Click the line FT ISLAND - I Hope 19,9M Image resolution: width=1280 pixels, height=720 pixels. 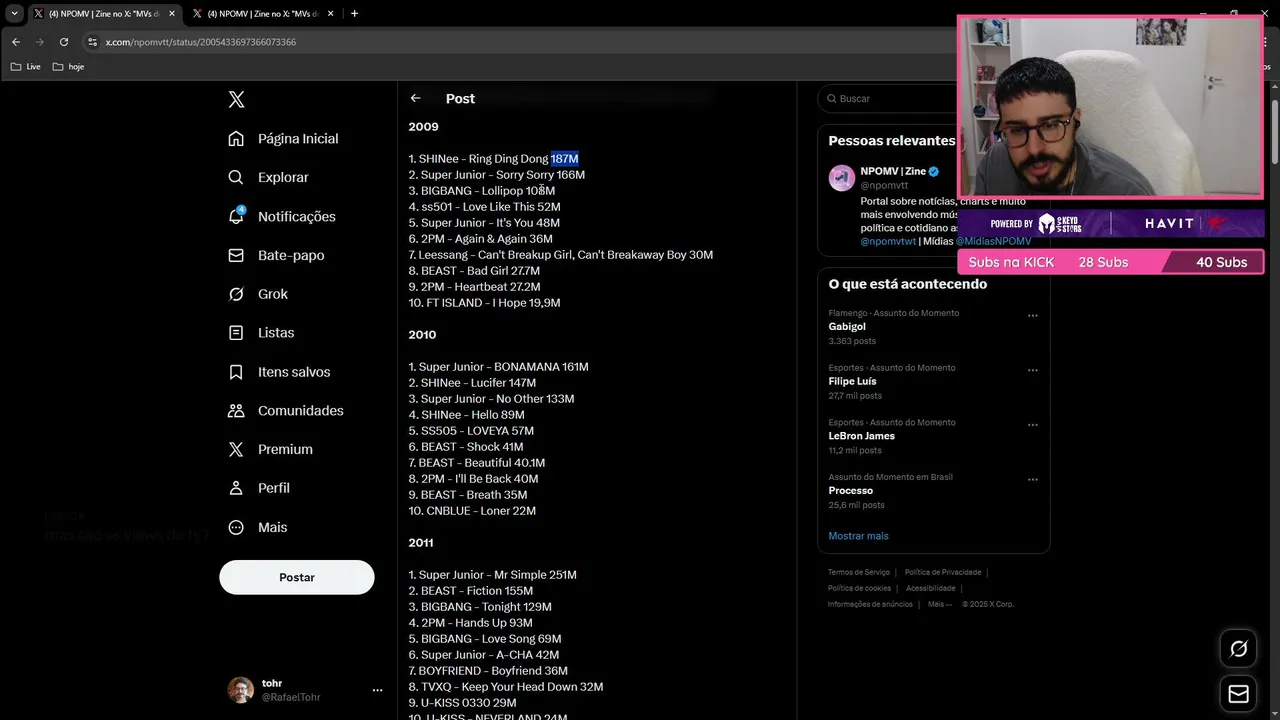point(484,303)
